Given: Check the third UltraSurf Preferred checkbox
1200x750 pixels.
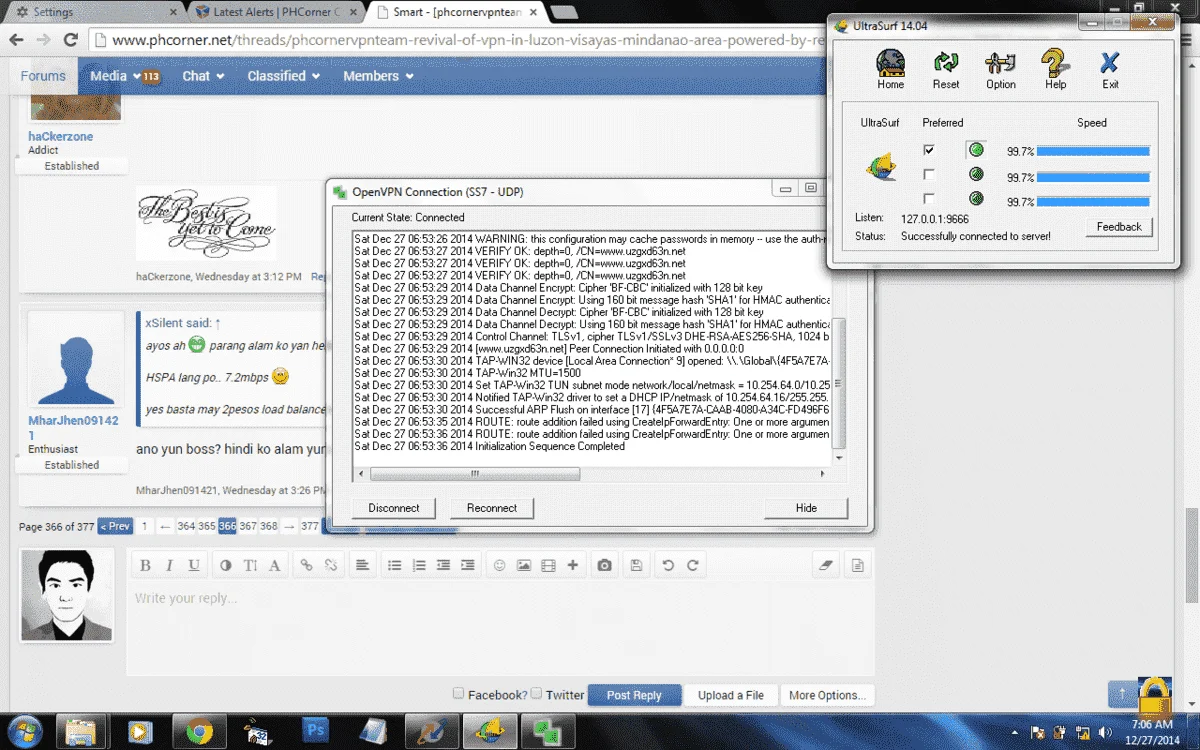Looking at the screenshot, I should (x=929, y=198).
